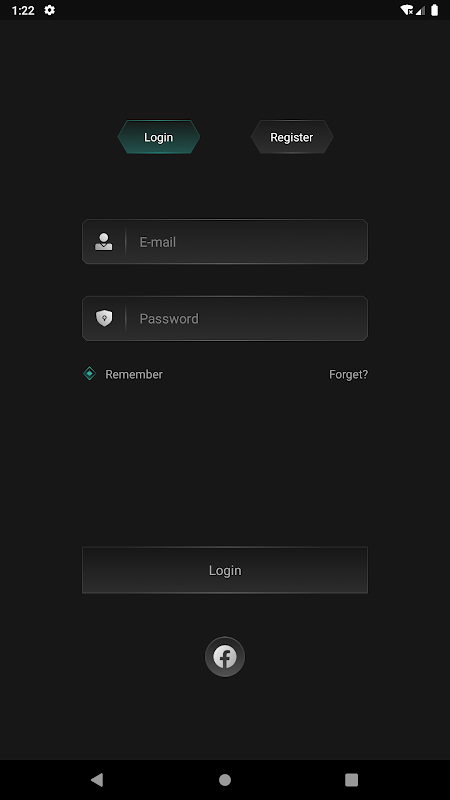Click the Remember label text
The height and width of the screenshot is (800, 450).
134,374
